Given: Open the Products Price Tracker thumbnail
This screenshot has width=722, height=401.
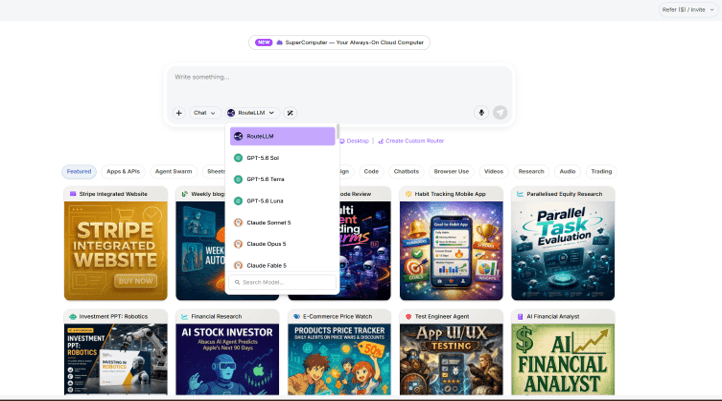Looking at the screenshot, I should pos(339,360).
